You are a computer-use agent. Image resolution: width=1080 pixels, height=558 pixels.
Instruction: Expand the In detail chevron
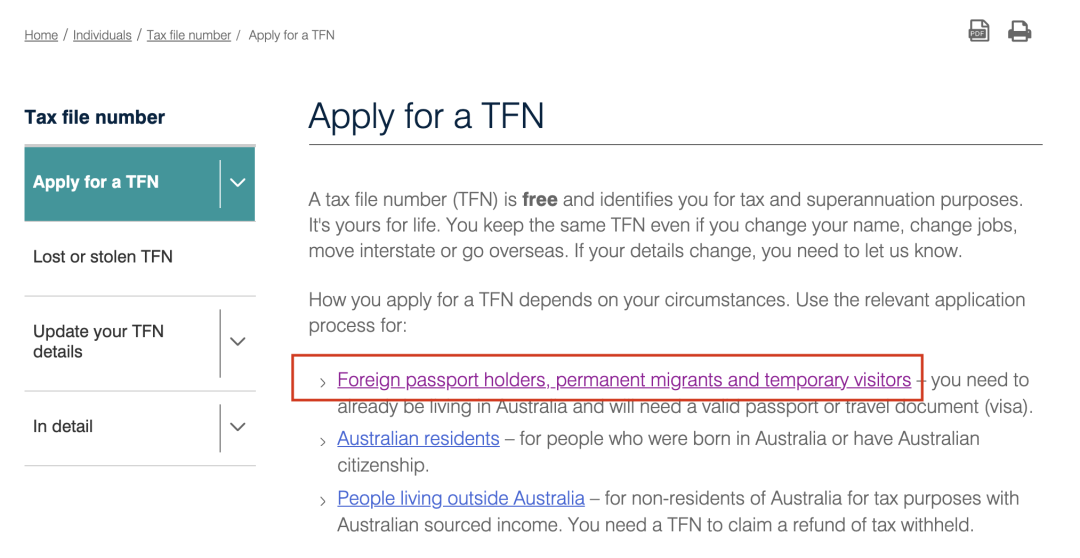238,427
